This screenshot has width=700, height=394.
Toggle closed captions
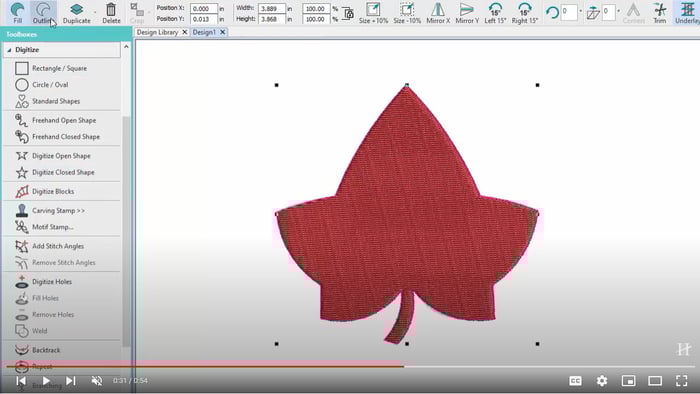click(x=575, y=381)
